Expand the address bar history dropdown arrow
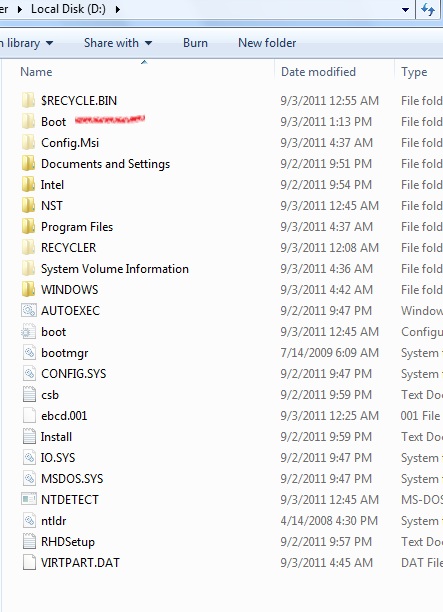Image resolution: width=443 pixels, height=612 pixels. point(406,9)
